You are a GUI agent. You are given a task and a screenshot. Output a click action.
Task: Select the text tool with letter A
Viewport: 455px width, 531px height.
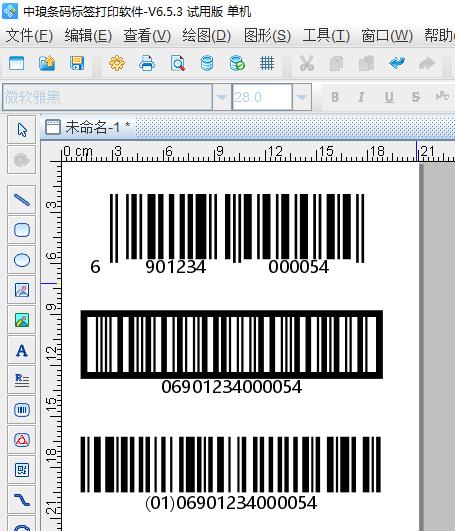(x=22, y=350)
